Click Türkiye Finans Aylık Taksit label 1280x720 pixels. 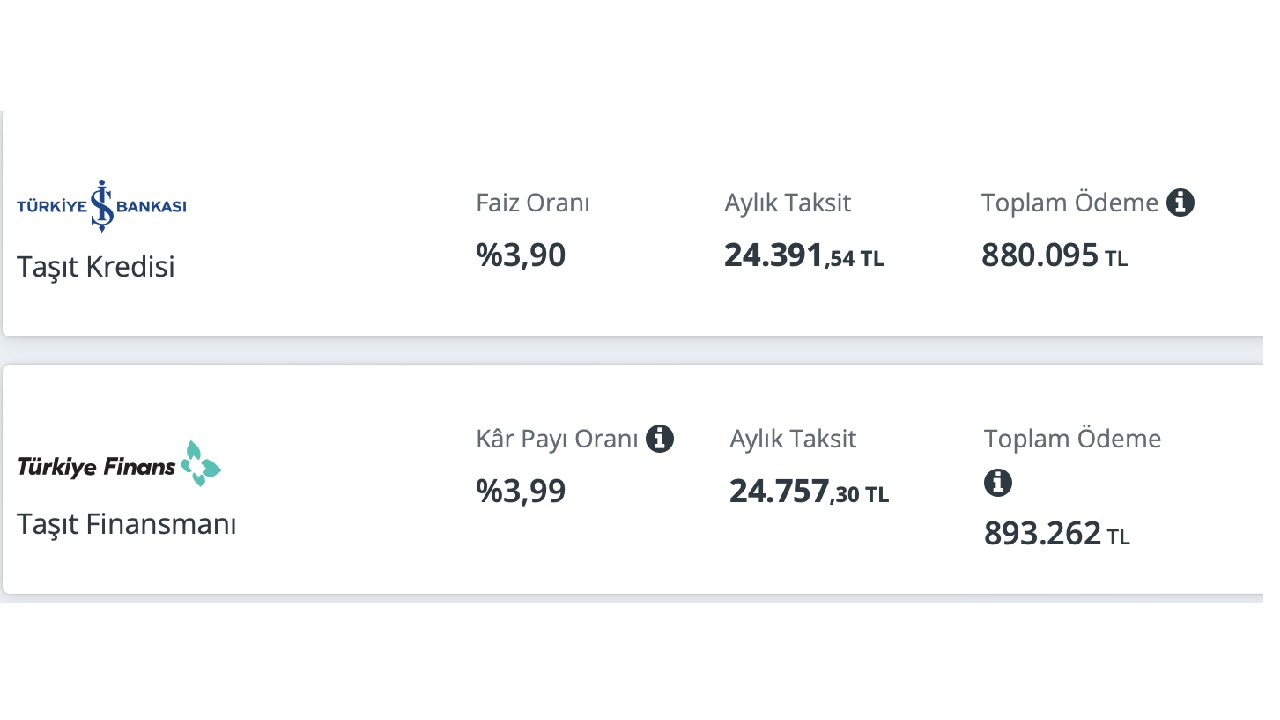click(x=793, y=438)
